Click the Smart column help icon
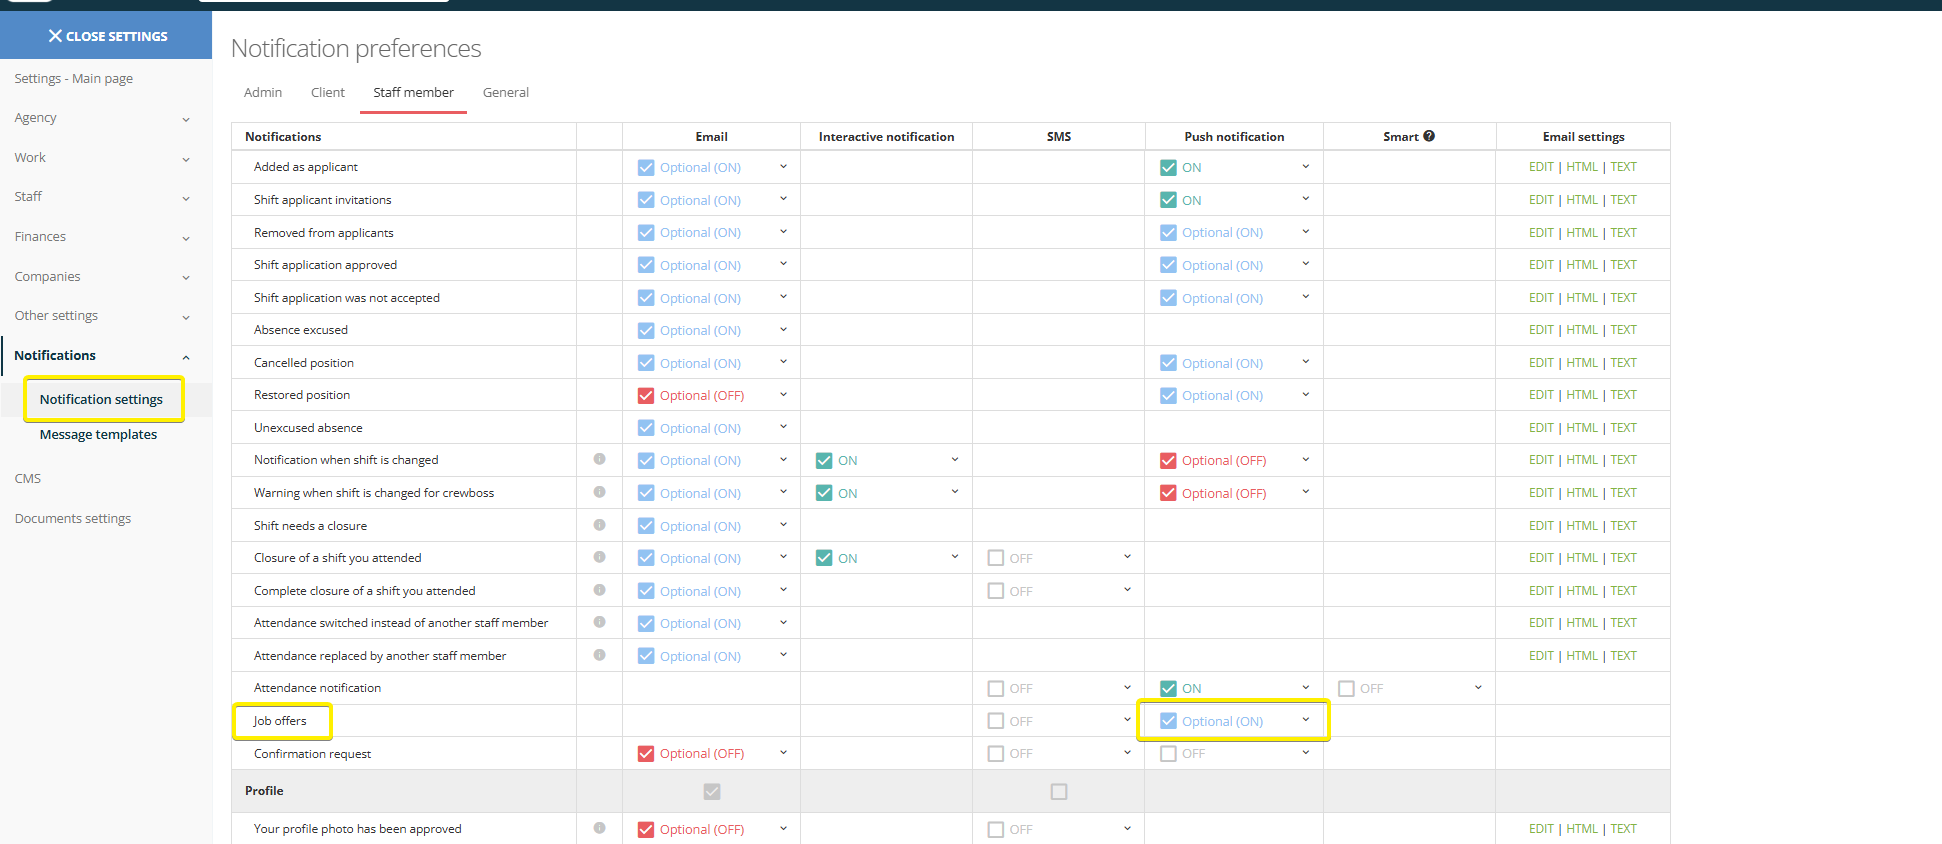This screenshot has height=844, width=1942. pos(1429,136)
